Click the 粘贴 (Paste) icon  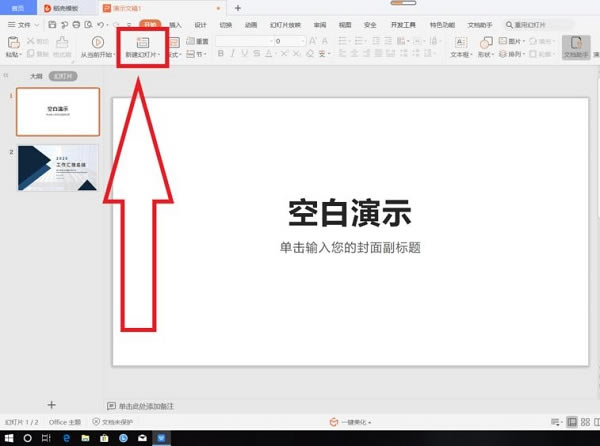(11, 43)
